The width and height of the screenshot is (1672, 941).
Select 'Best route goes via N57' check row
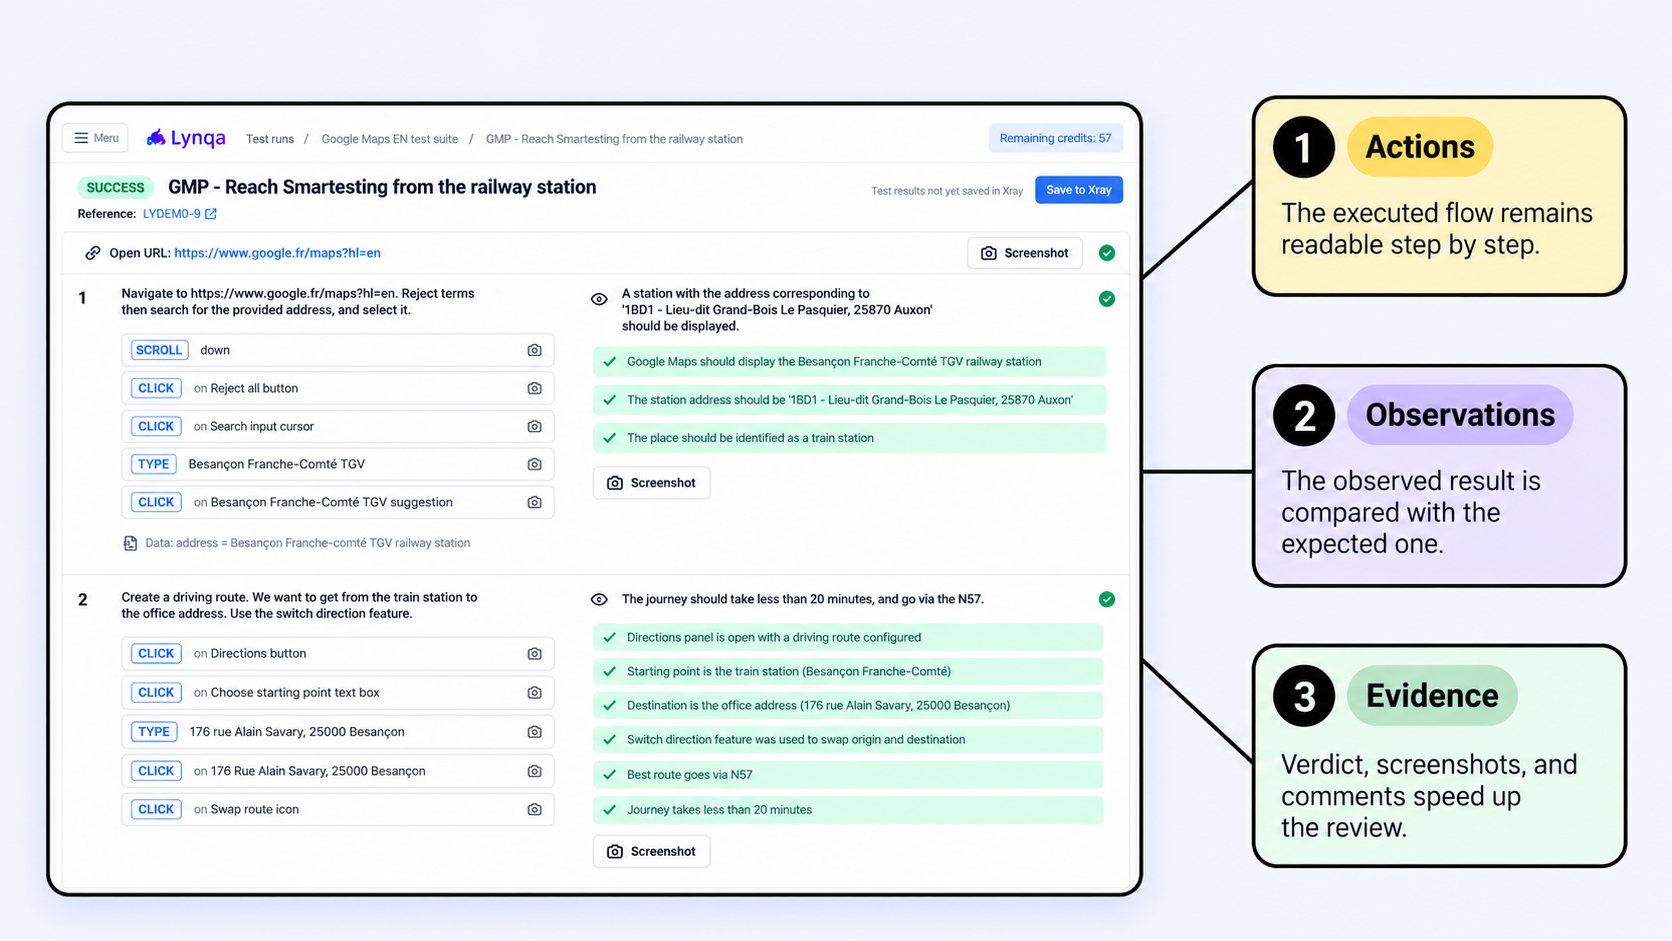click(x=848, y=774)
